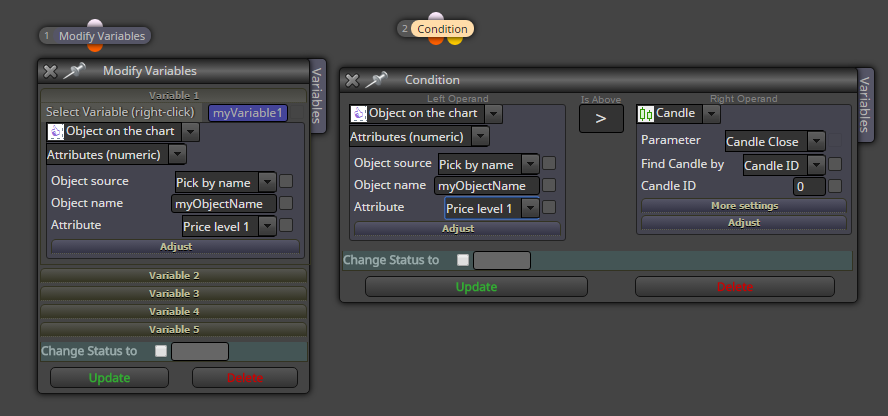
Task: Close the Modify Variables panel with X
Action: (50, 71)
